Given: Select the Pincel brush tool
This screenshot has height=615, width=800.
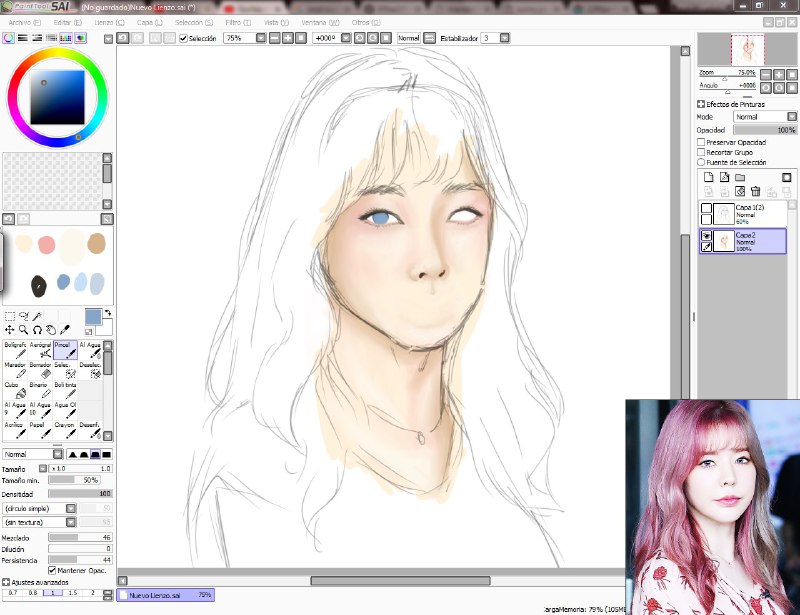Looking at the screenshot, I should tap(65, 350).
